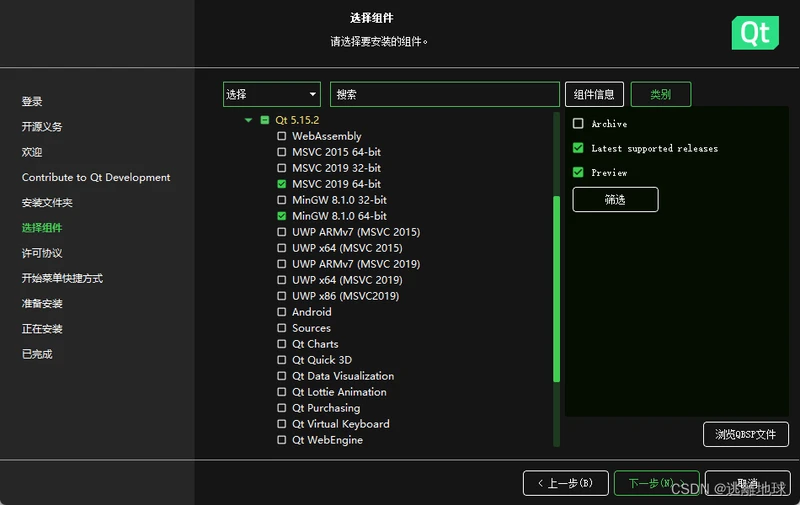Uncheck the Preview checkbox

578,172
